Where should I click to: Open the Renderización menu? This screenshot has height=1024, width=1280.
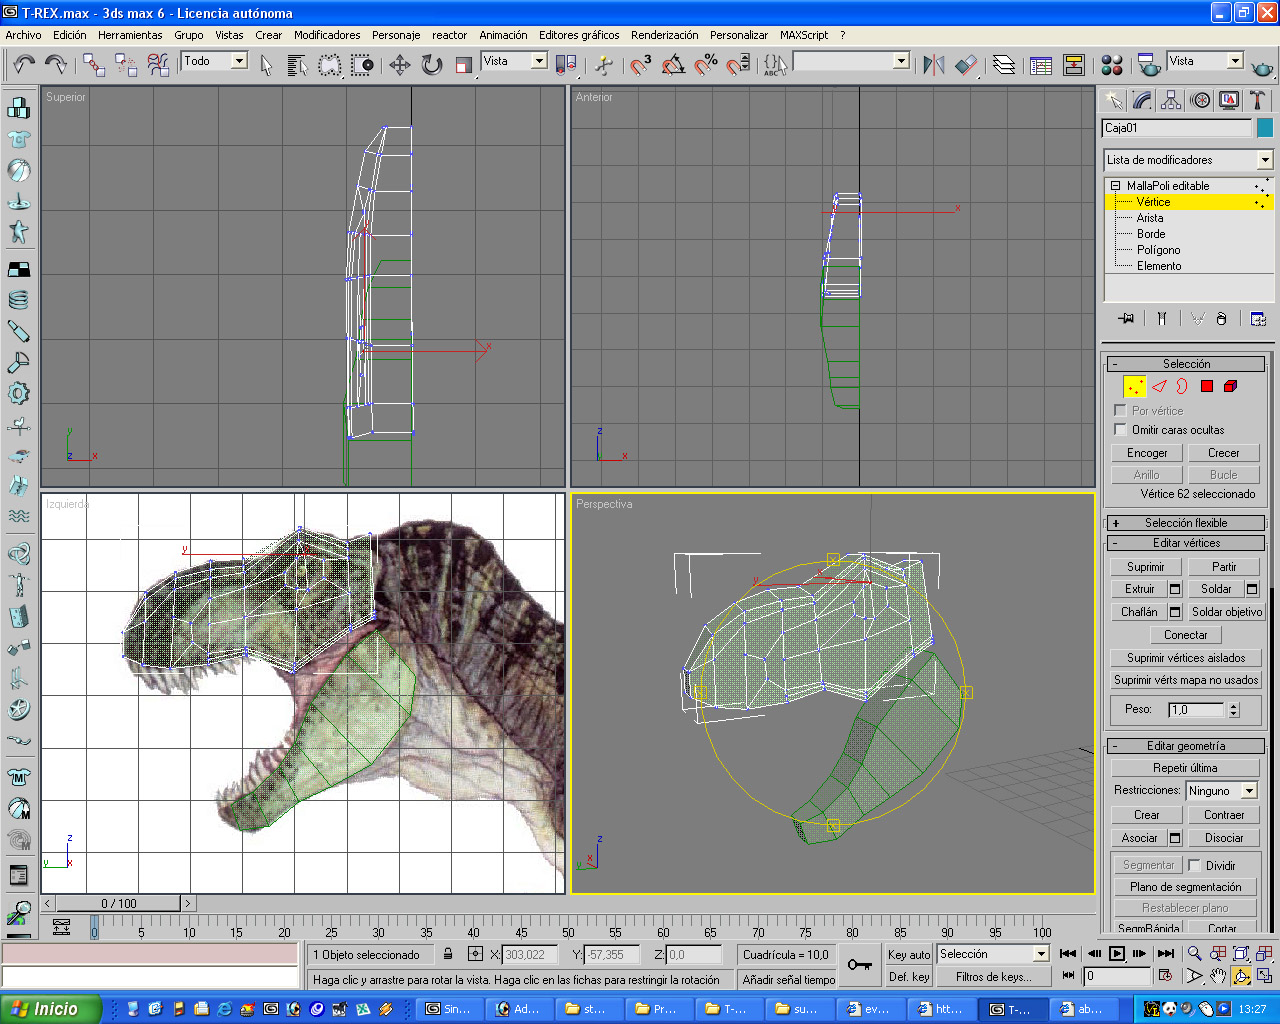664,35
